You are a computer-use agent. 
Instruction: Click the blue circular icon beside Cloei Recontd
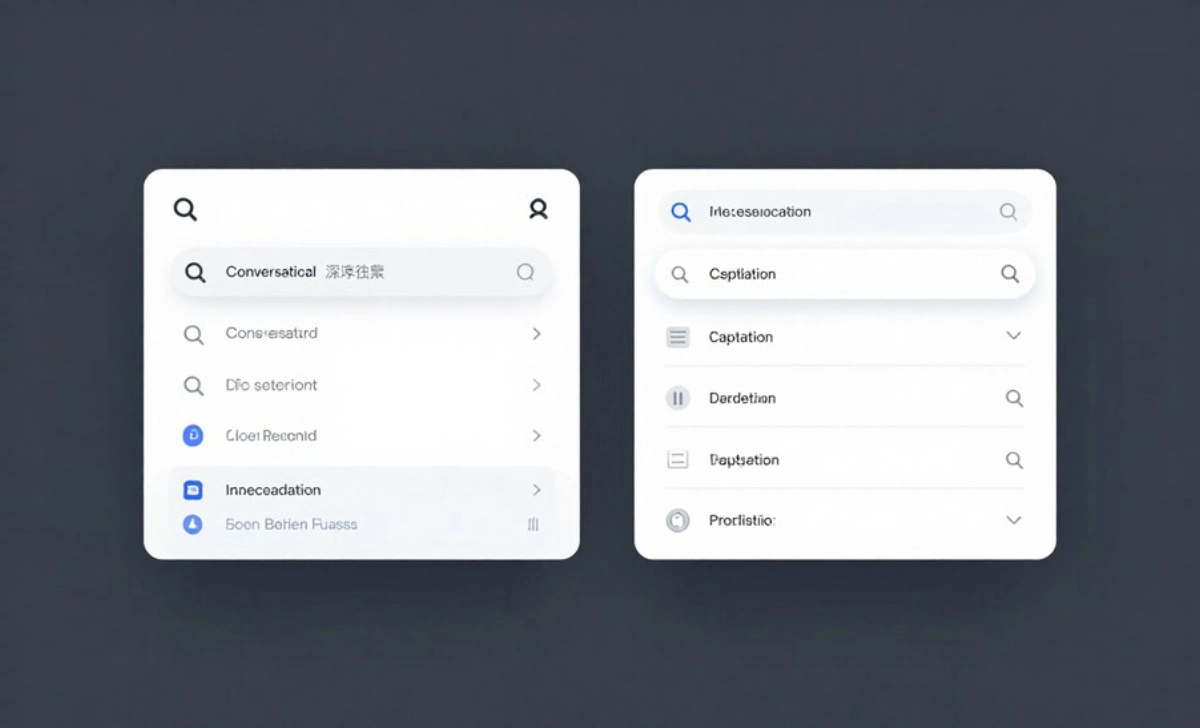194,435
